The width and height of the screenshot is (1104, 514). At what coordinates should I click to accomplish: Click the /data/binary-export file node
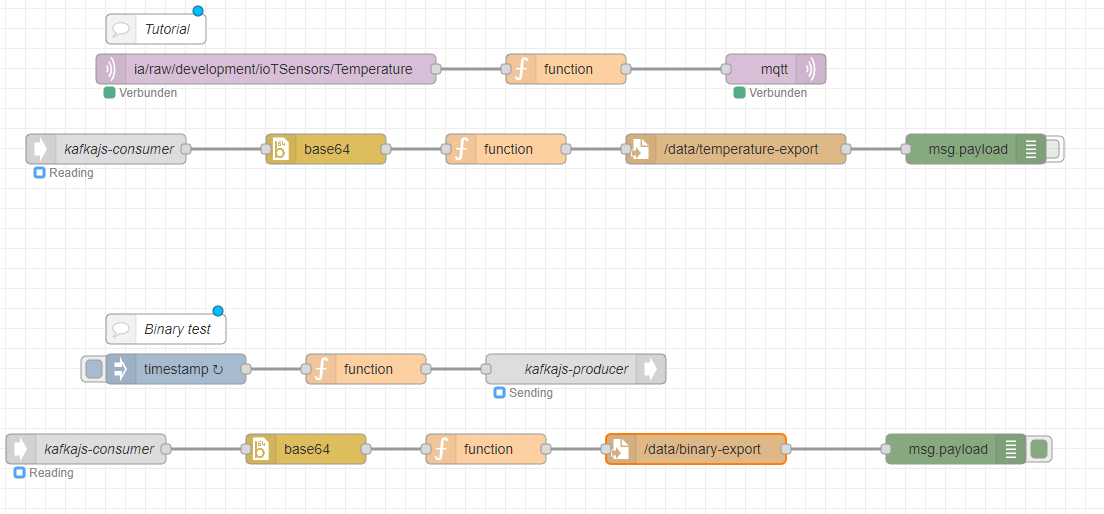[702, 449]
